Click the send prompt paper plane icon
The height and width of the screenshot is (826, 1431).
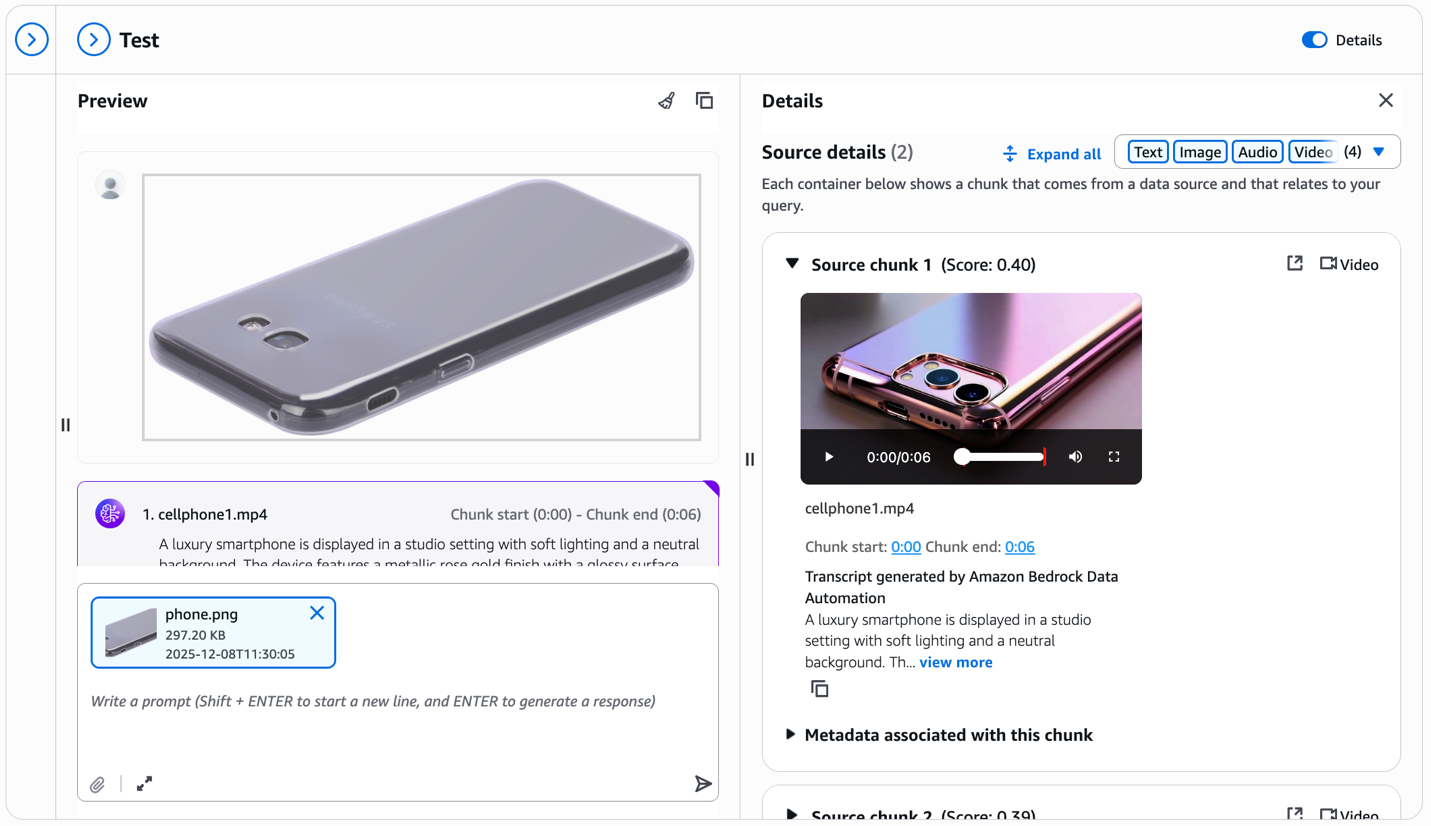[703, 784]
